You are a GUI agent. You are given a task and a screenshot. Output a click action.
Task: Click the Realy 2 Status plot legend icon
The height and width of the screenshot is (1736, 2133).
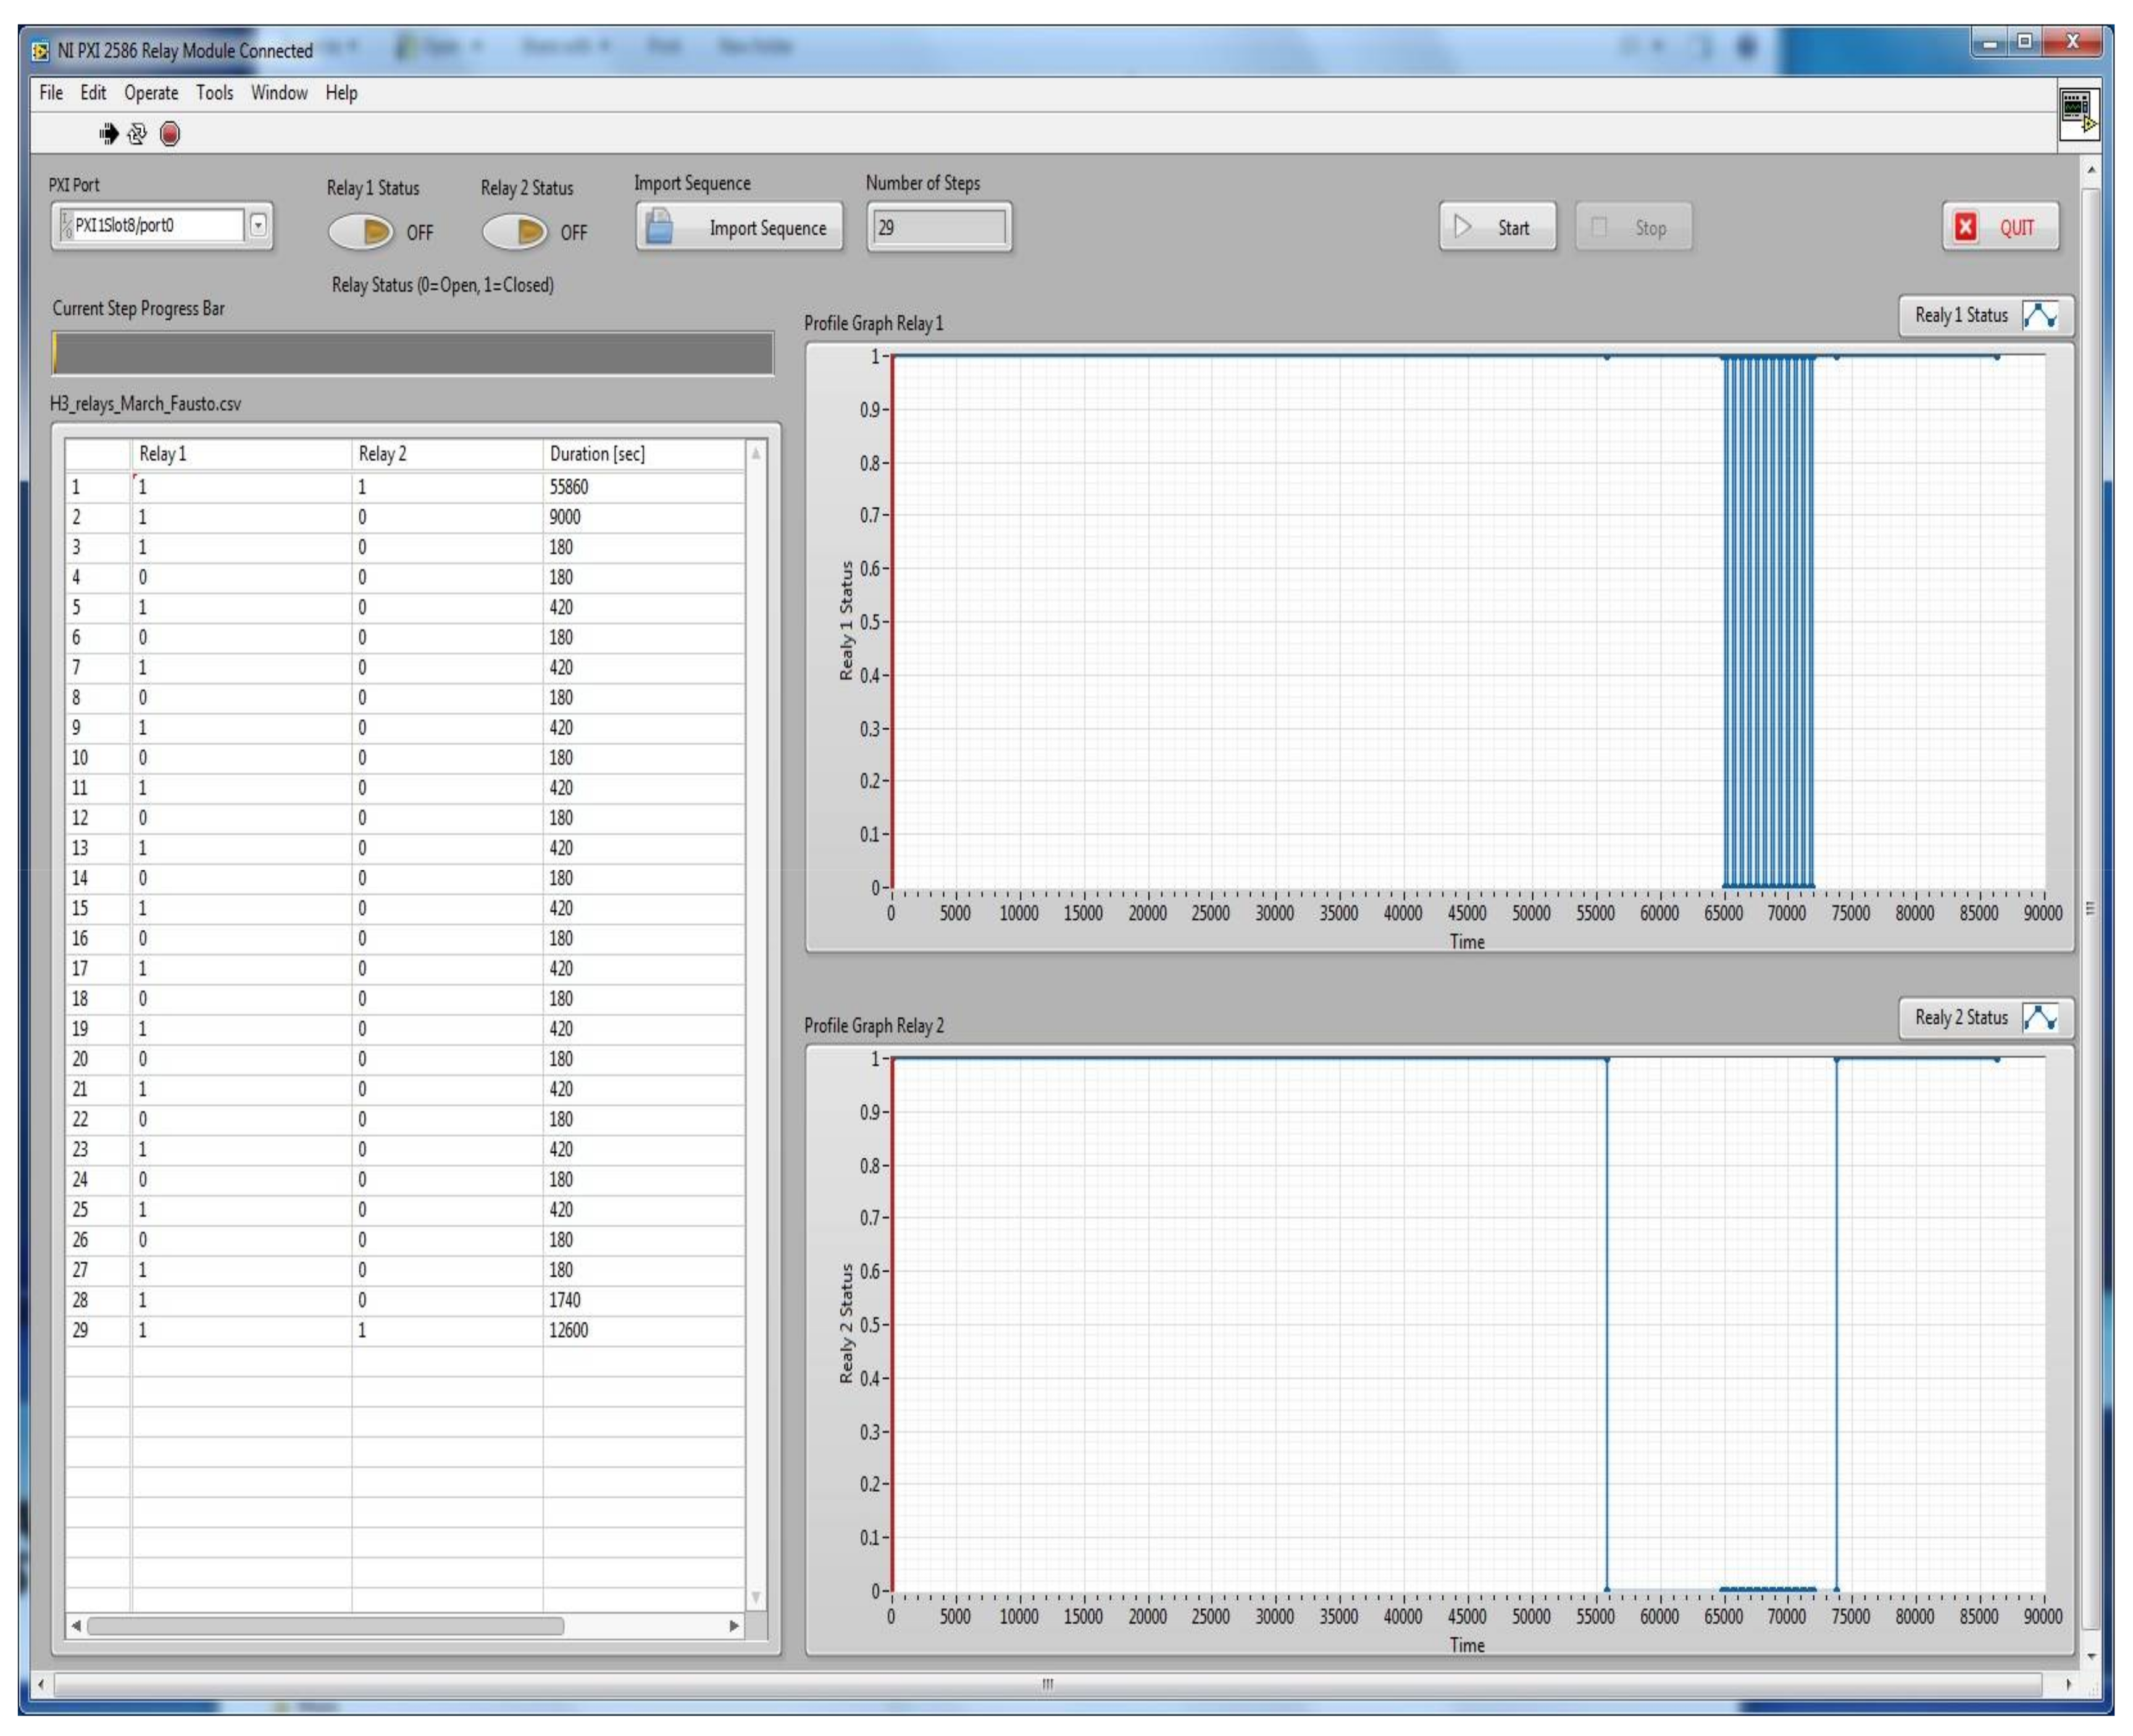coord(2039,1017)
